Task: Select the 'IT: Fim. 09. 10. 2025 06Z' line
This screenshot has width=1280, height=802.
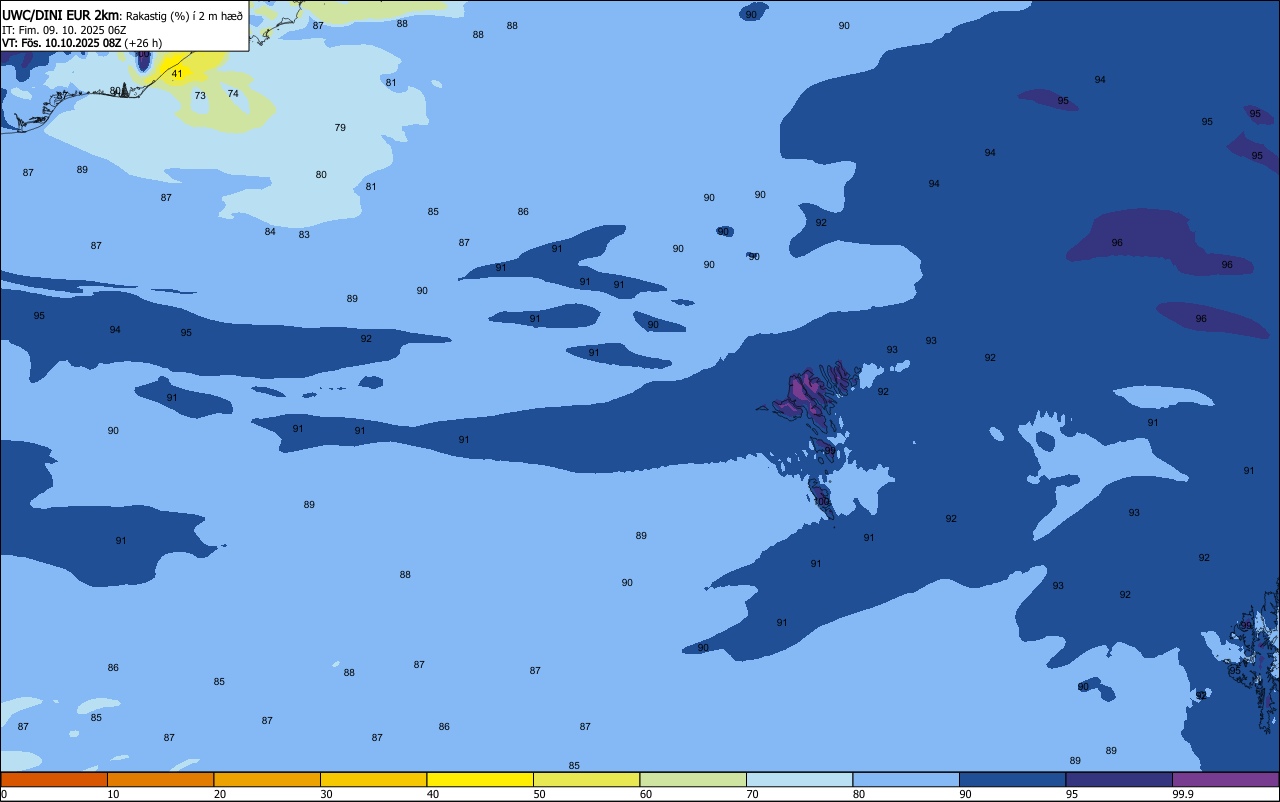Action: [64, 30]
